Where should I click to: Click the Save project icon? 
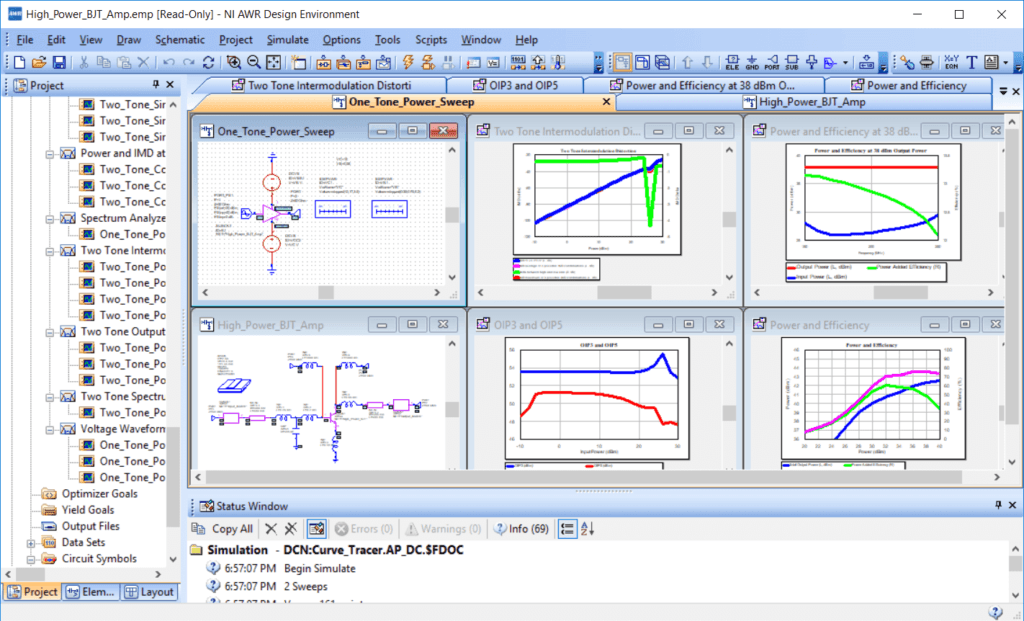tap(59, 62)
